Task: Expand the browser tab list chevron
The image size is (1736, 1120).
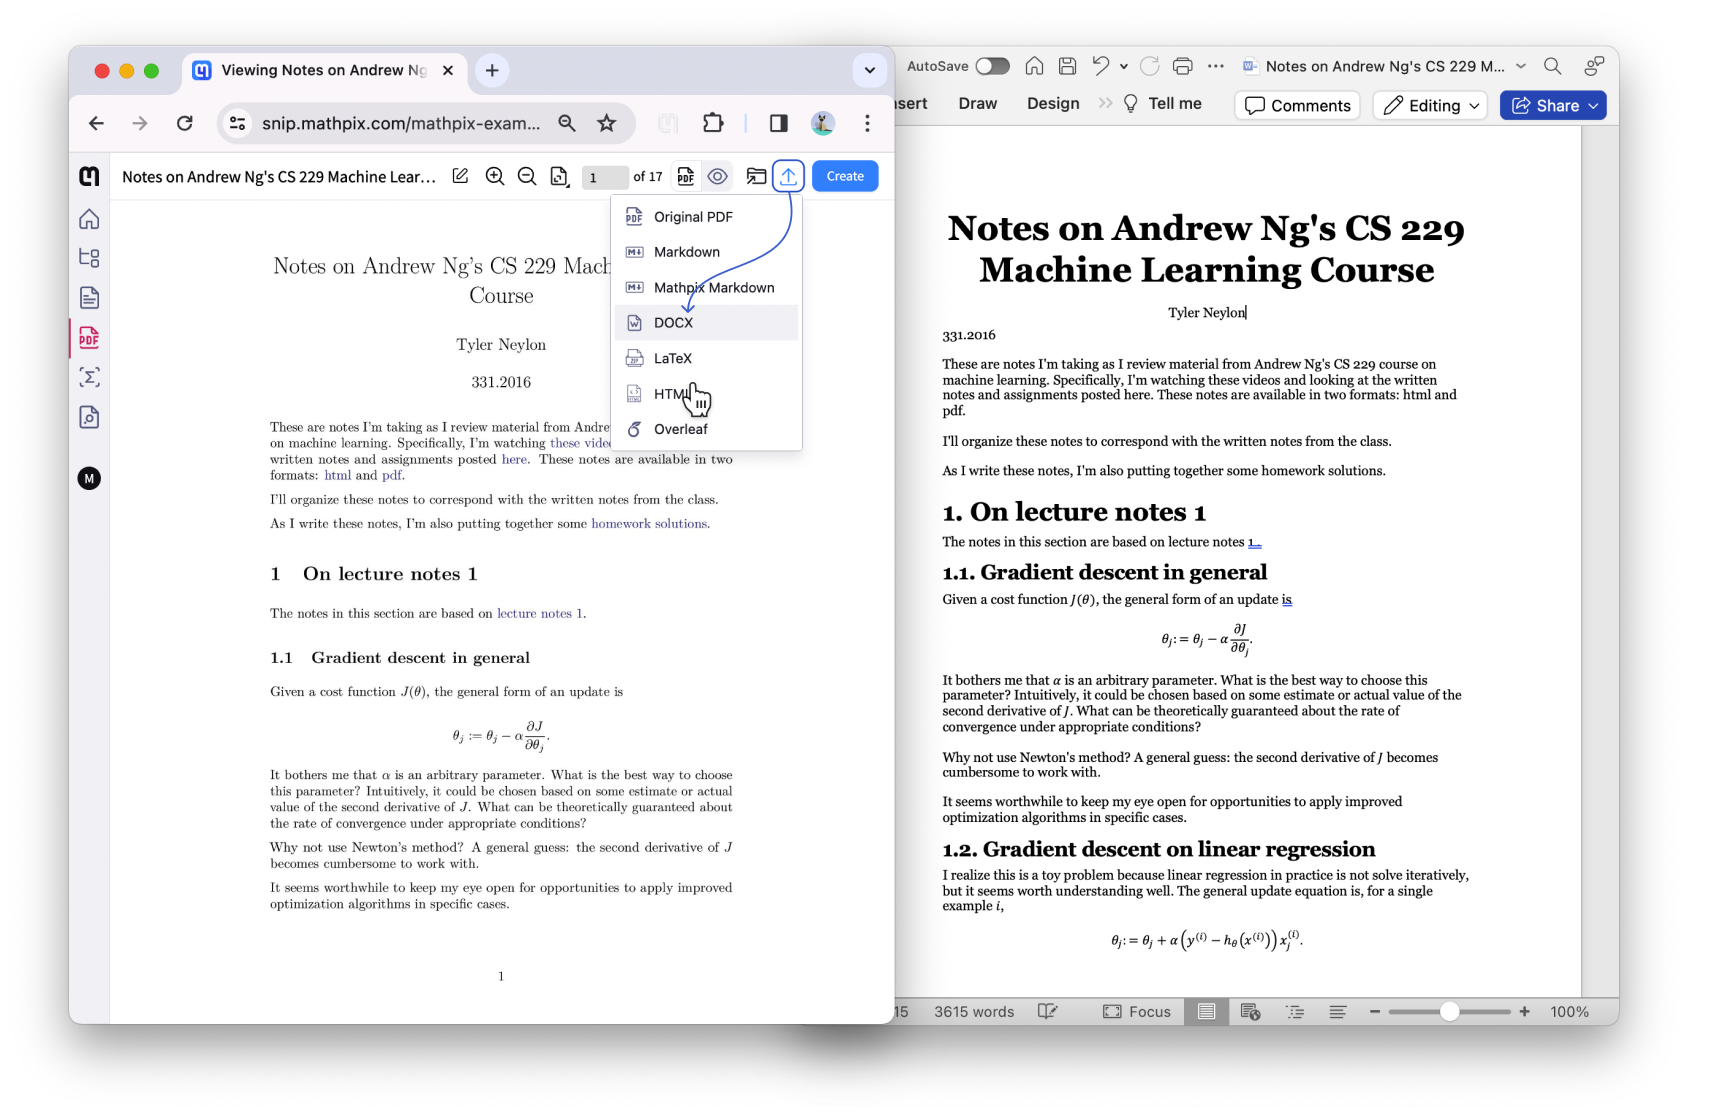Action: pyautogui.click(x=869, y=70)
